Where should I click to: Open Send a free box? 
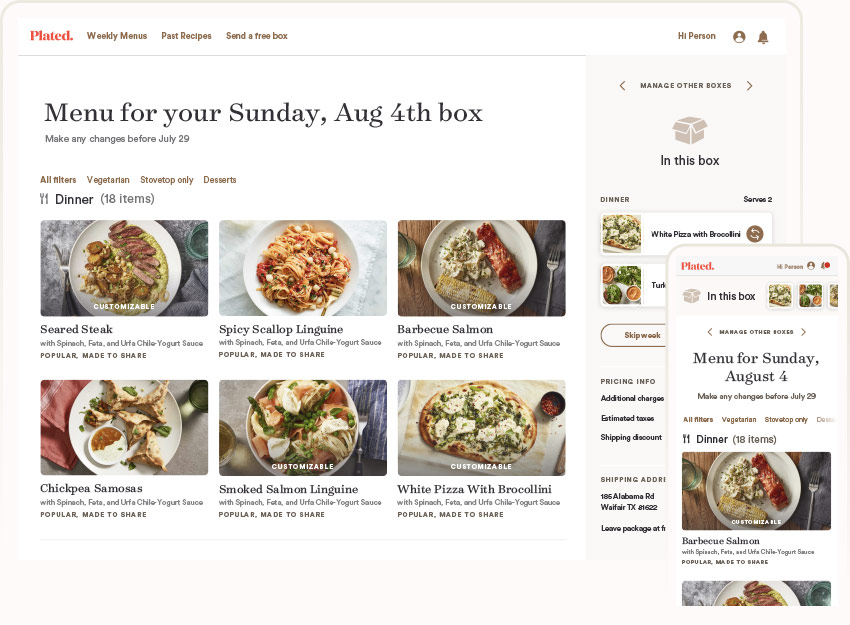(x=256, y=36)
